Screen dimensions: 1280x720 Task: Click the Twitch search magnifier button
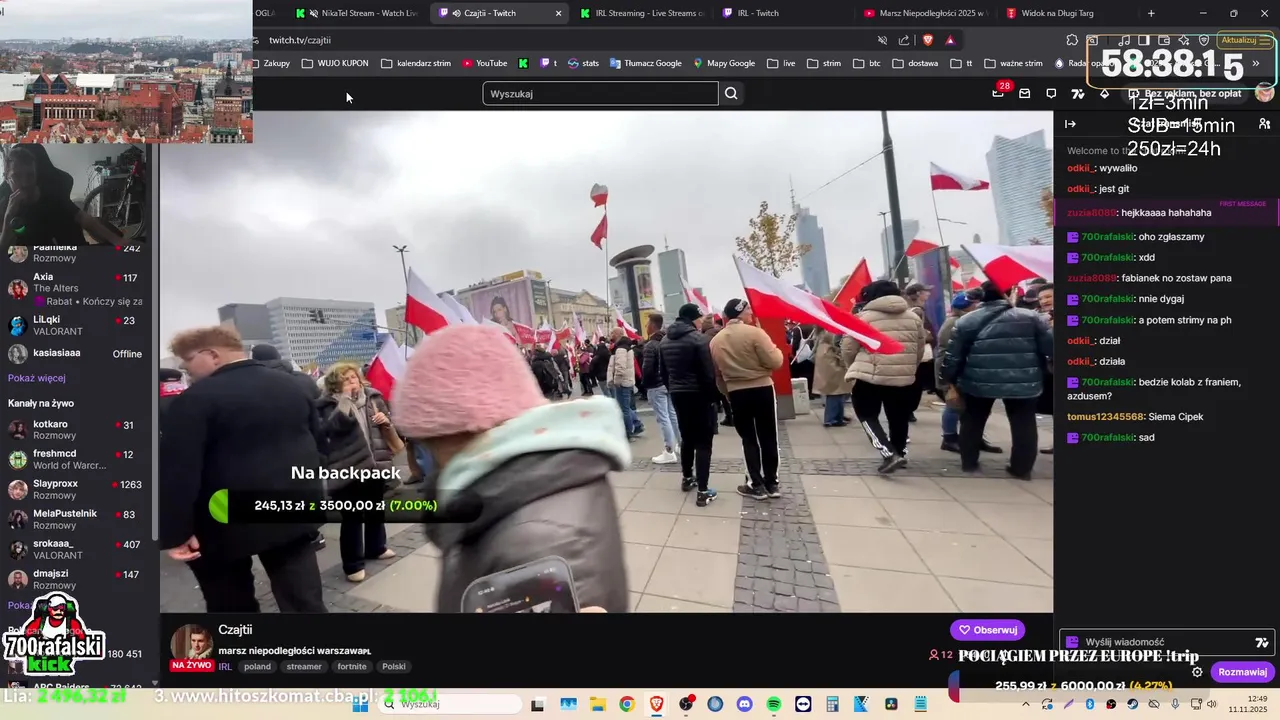click(731, 94)
